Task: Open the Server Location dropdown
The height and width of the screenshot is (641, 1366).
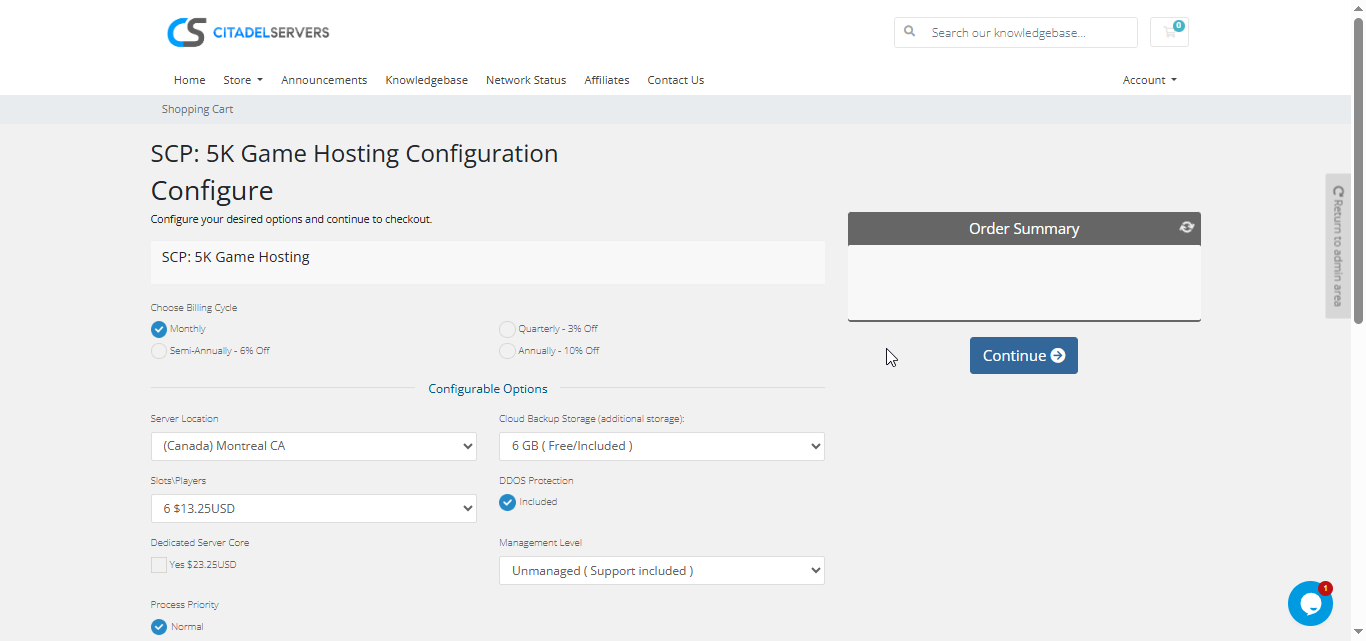Action: [313, 446]
